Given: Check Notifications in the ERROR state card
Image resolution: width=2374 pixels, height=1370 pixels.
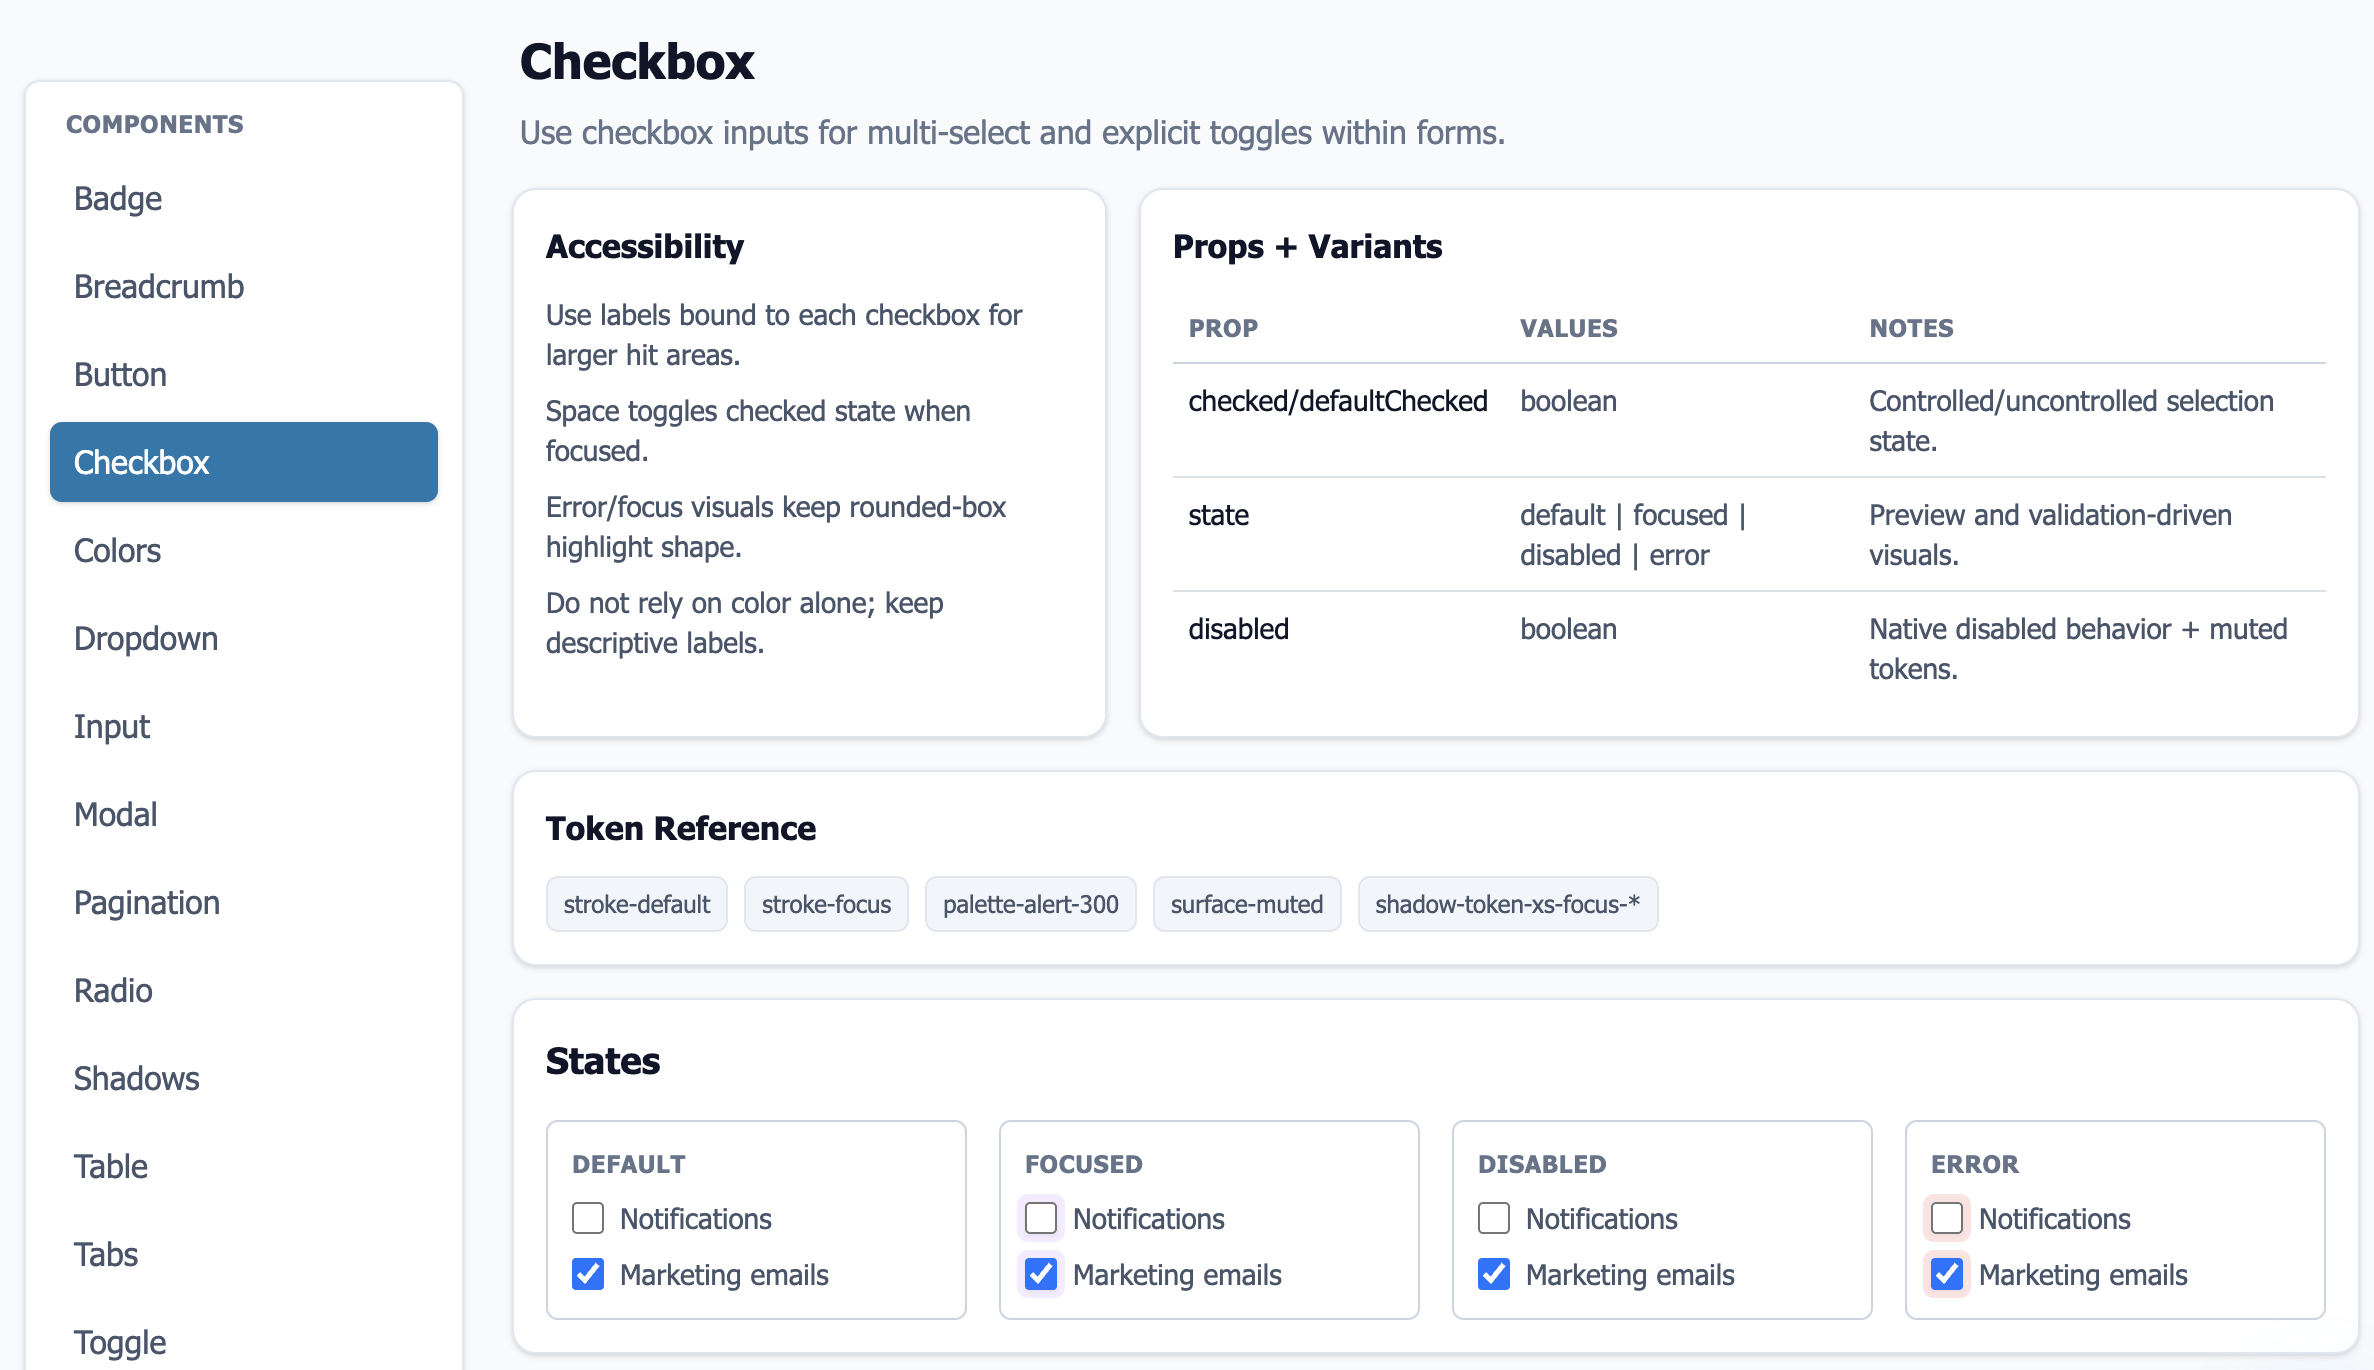Looking at the screenshot, I should point(1946,1218).
